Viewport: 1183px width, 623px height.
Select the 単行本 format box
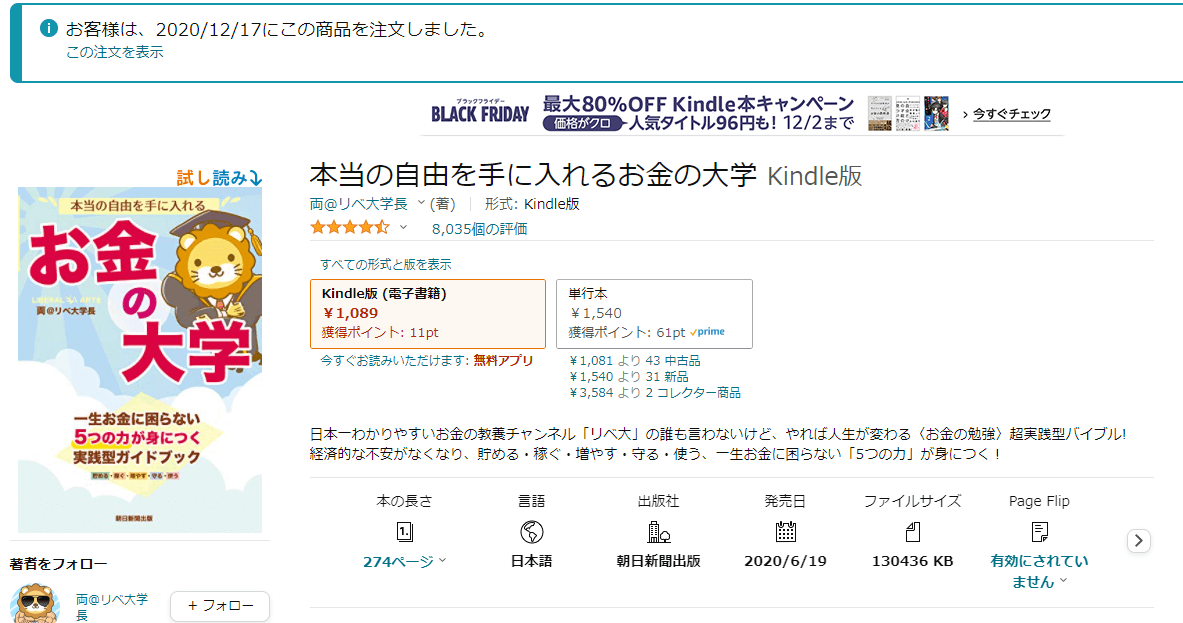(x=654, y=314)
